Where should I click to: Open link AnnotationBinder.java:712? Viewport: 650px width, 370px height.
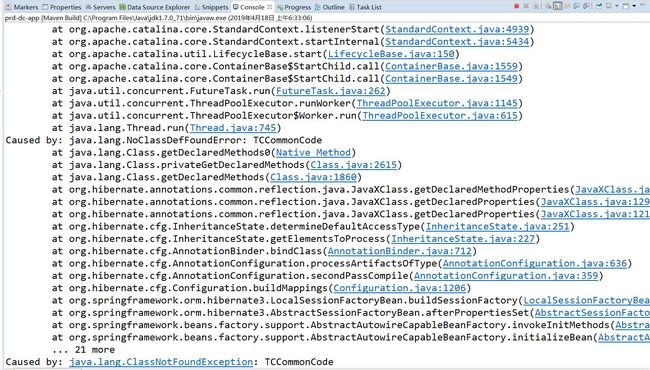coord(400,251)
